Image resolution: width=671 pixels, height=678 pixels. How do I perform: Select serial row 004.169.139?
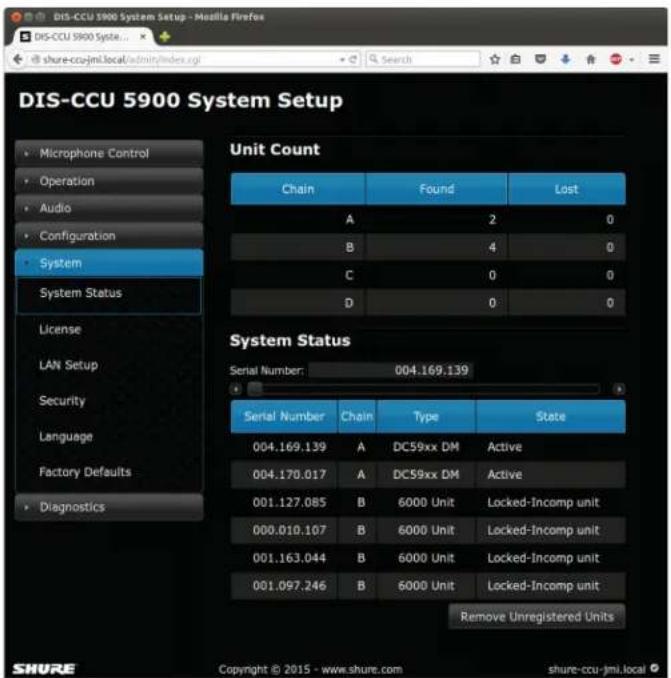[428, 447]
